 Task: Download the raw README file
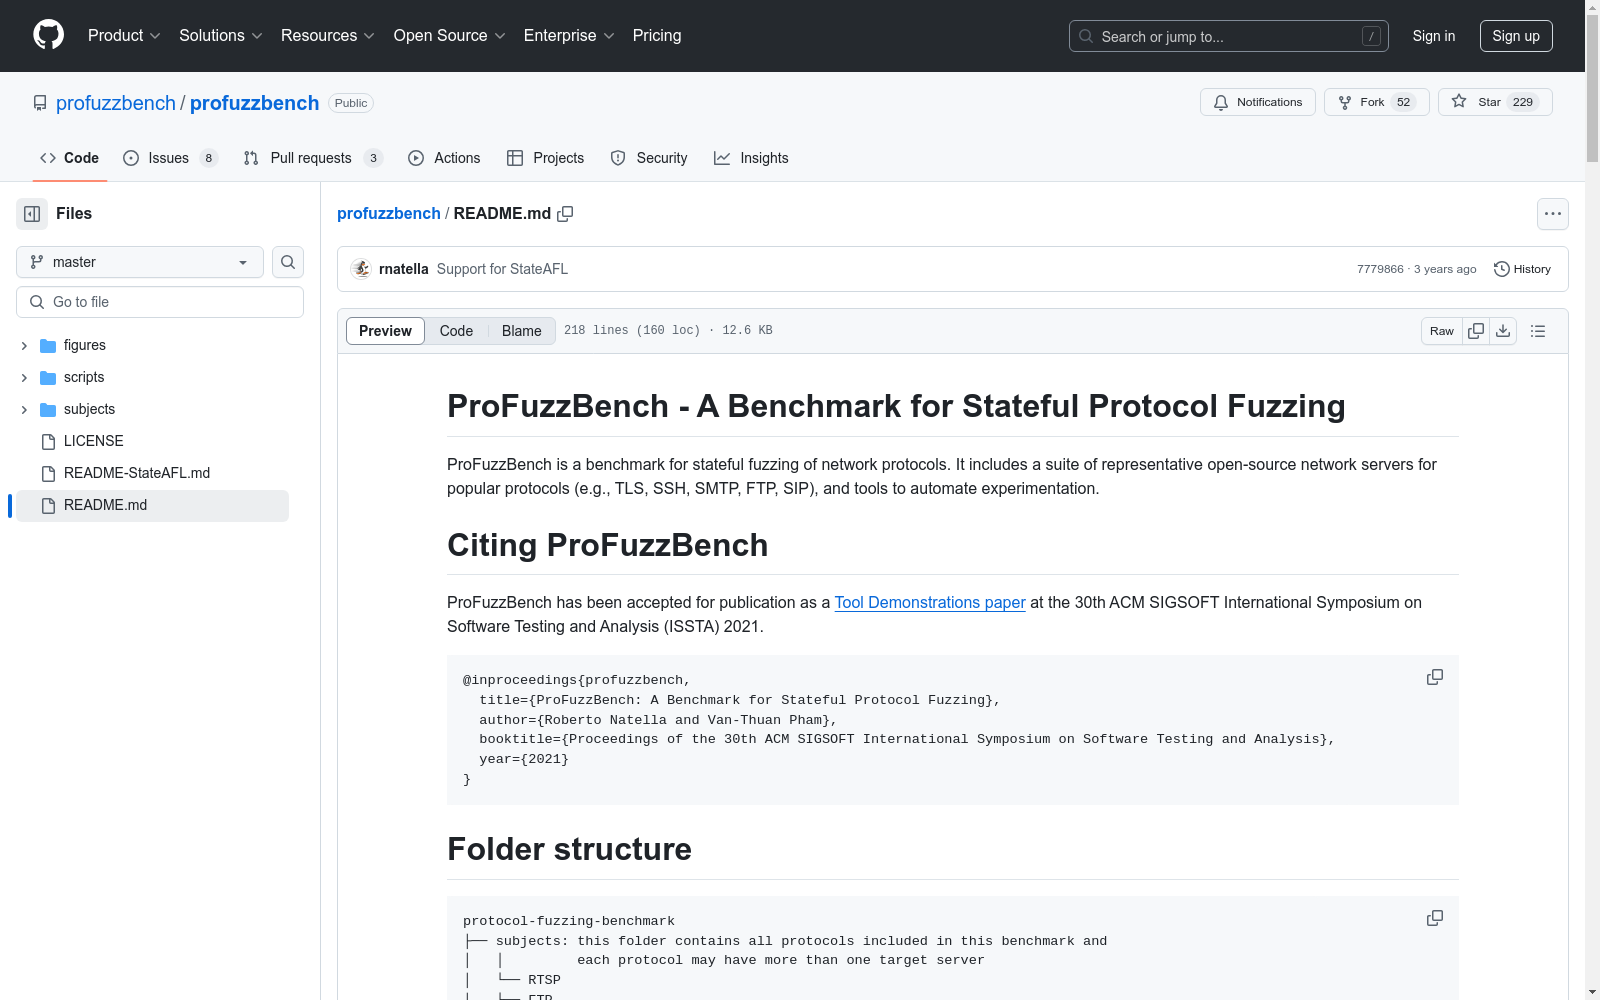[x=1503, y=330]
